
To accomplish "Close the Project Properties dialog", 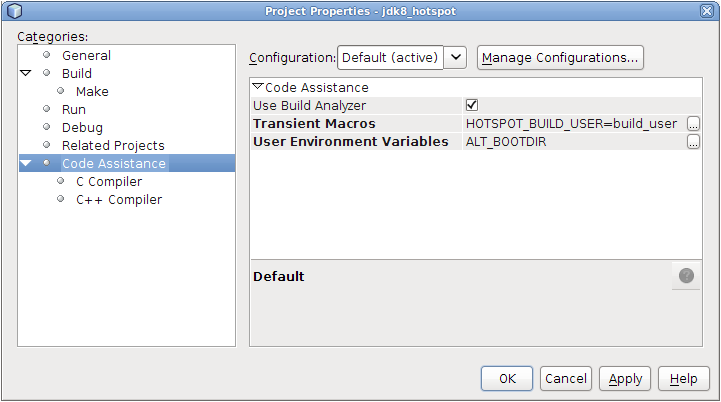I will coord(706,11).
